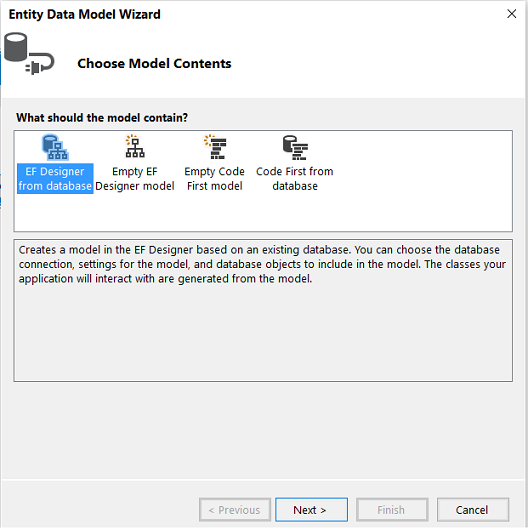Click the 'Choose Model Contents' heading

click(154, 64)
